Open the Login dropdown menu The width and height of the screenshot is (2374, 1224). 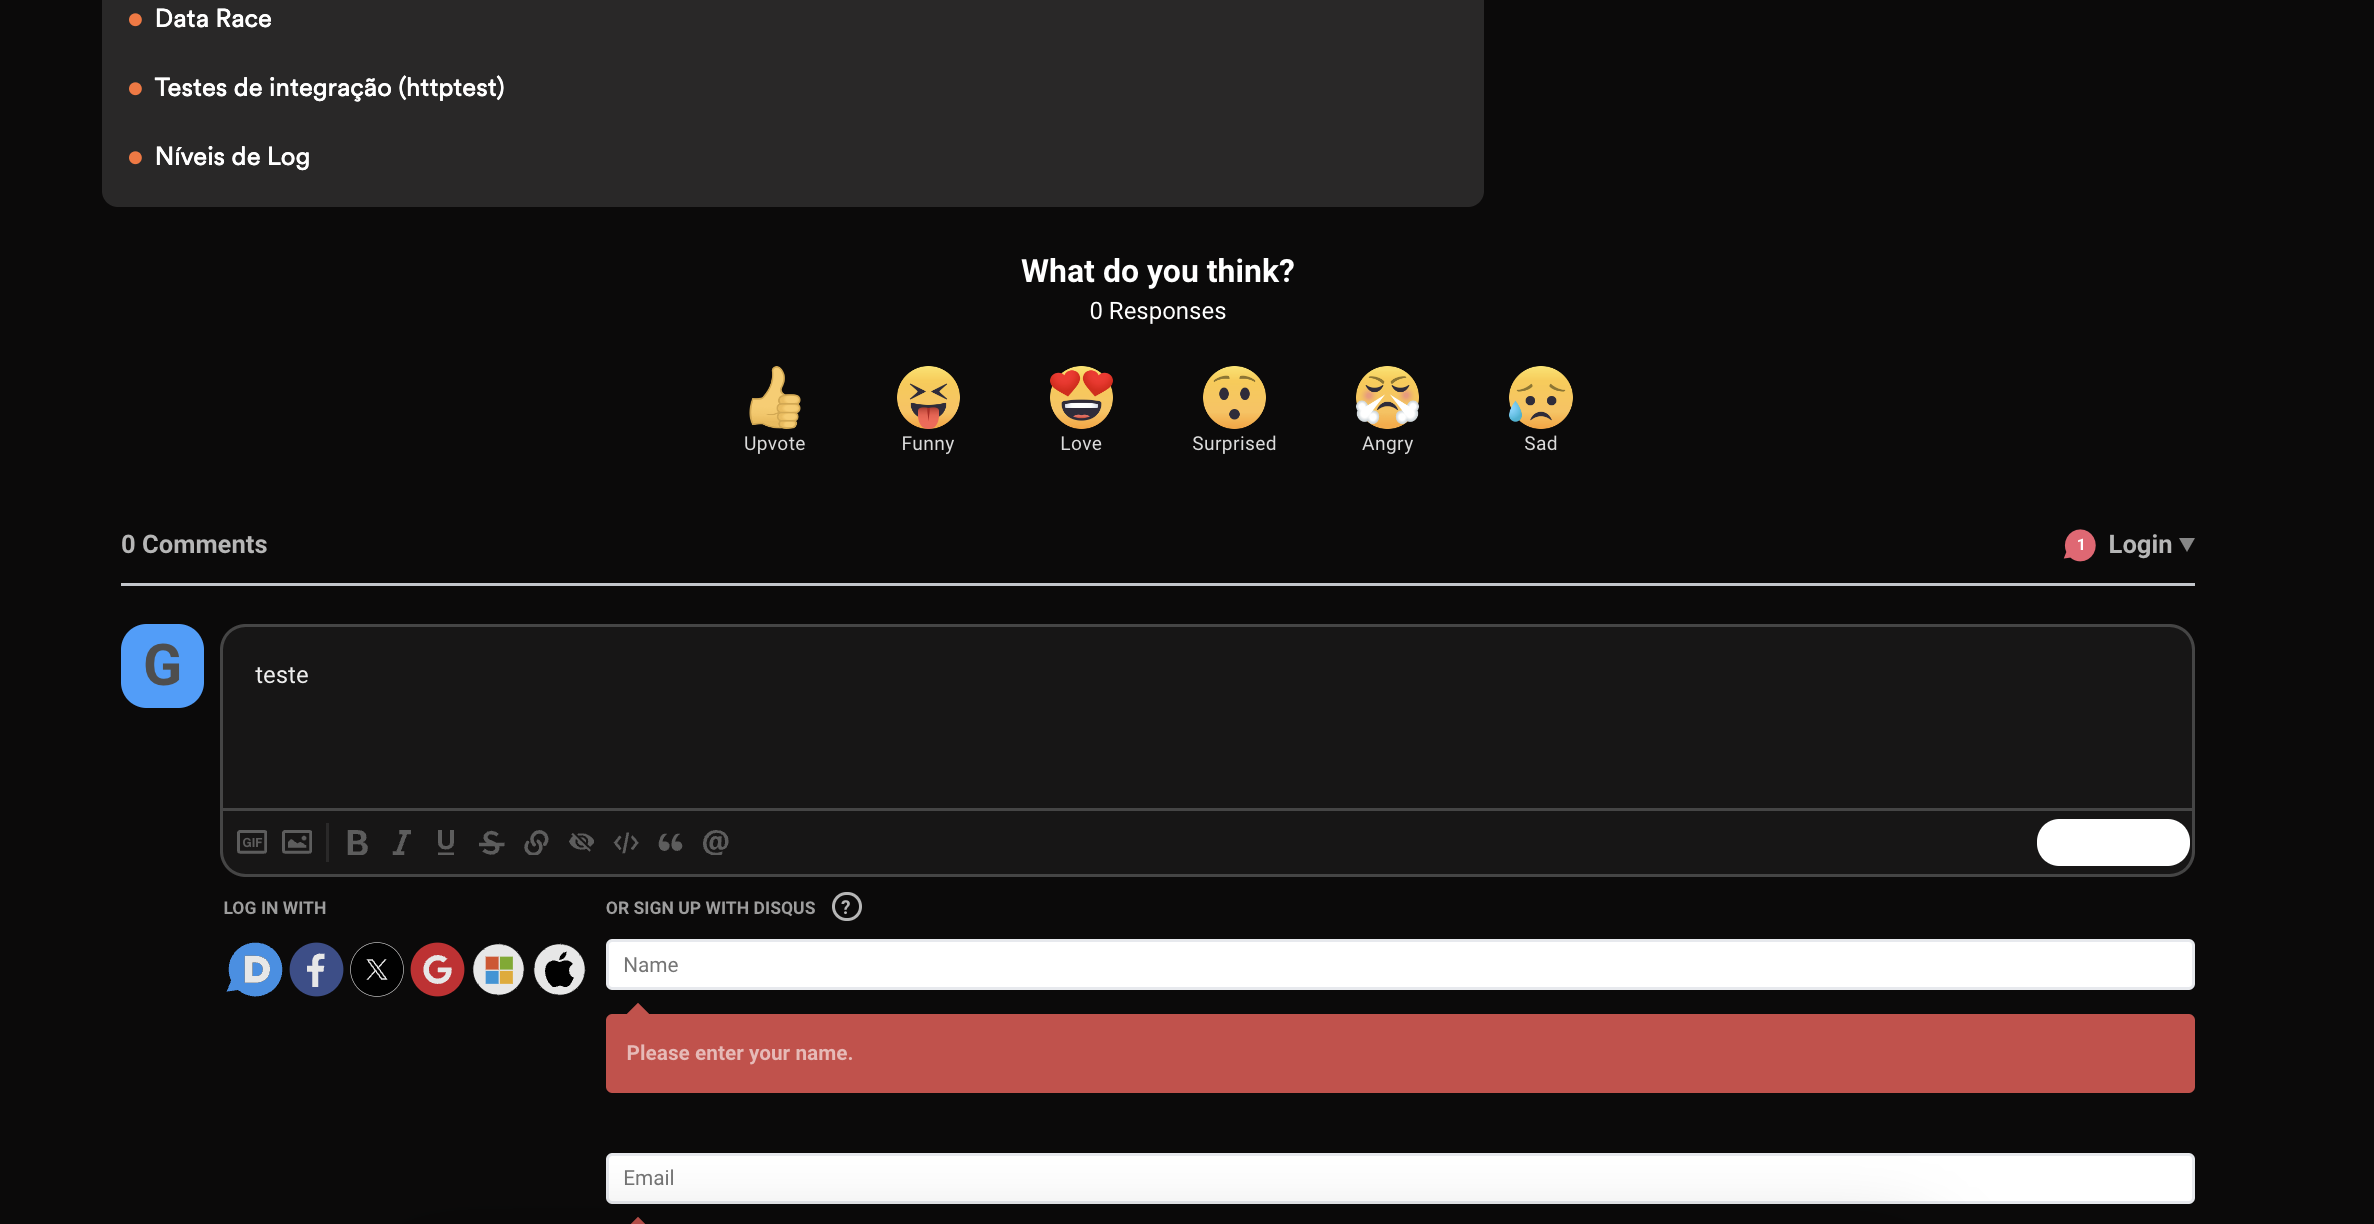point(2150,545)
